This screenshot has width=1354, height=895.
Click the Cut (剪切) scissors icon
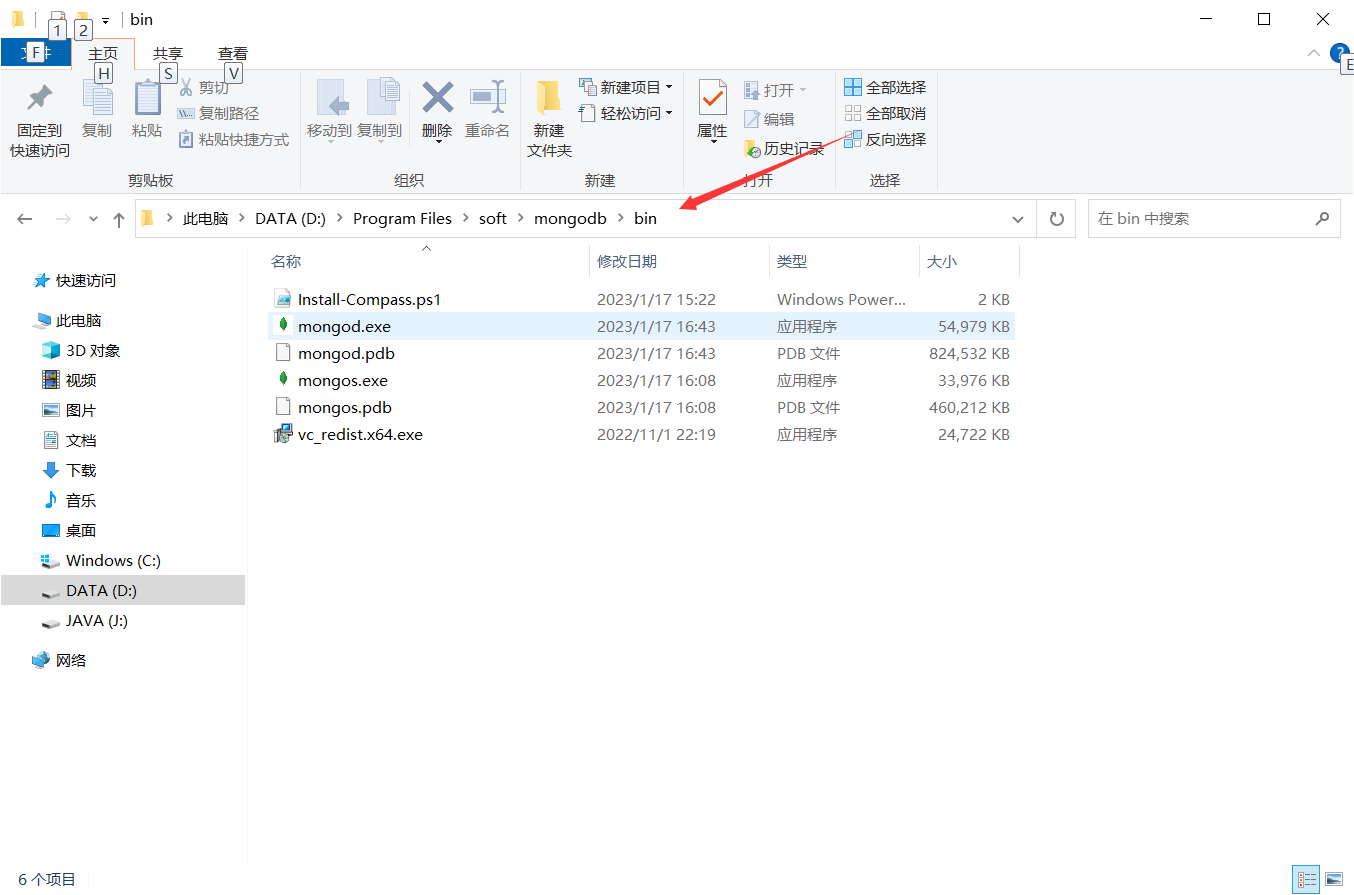tap(185, 88)
